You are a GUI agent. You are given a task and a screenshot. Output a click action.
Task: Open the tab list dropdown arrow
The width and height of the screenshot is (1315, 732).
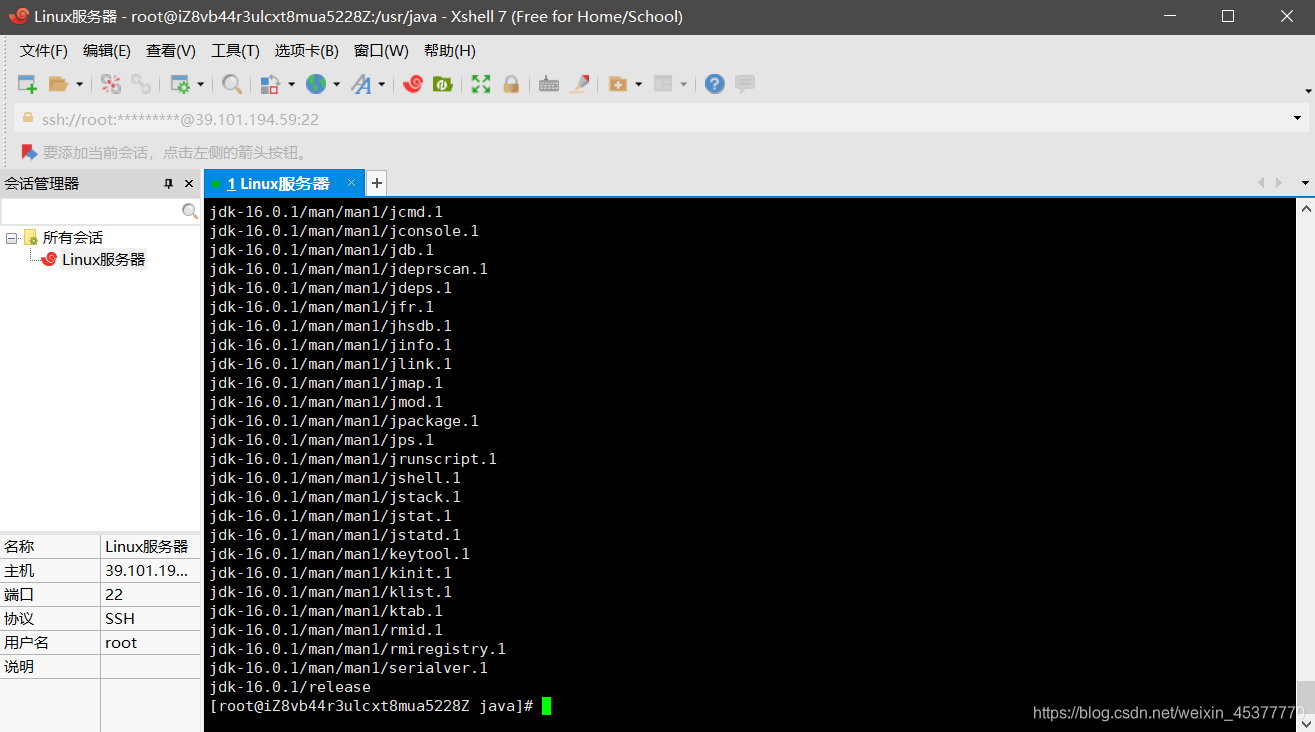(1305, 184)
